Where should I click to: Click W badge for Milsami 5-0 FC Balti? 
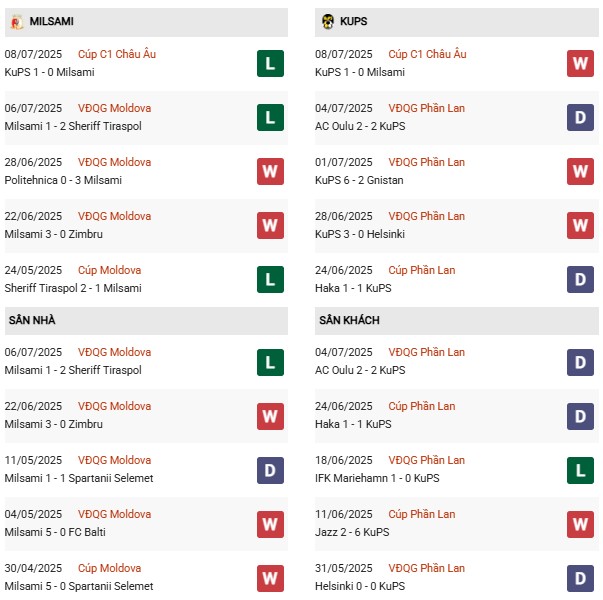pos(270,524)
